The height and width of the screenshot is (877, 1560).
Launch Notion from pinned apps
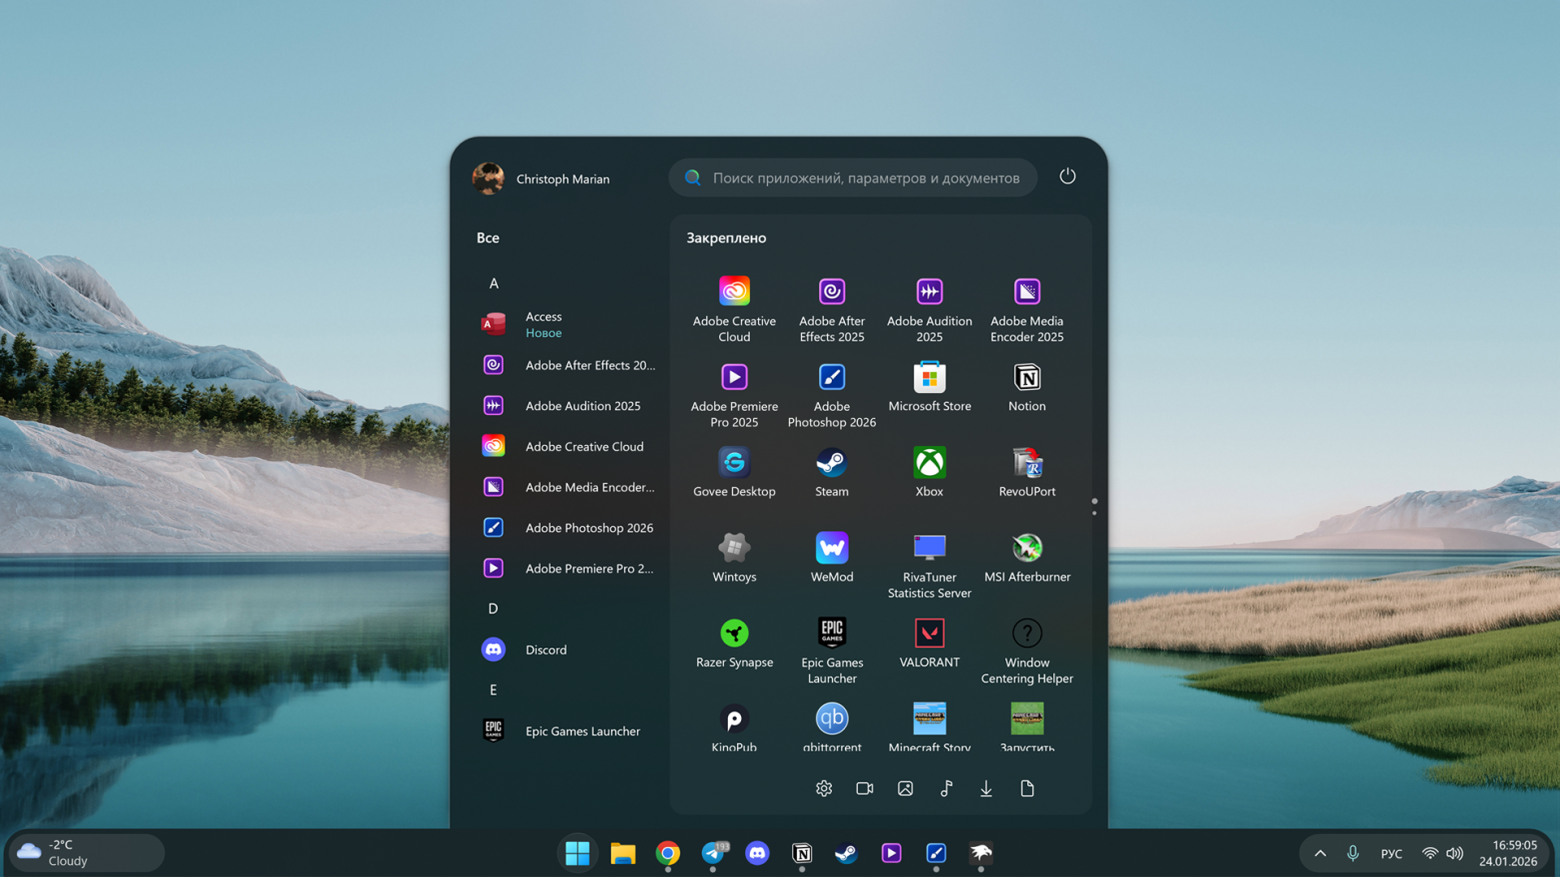coord(1027,387)
